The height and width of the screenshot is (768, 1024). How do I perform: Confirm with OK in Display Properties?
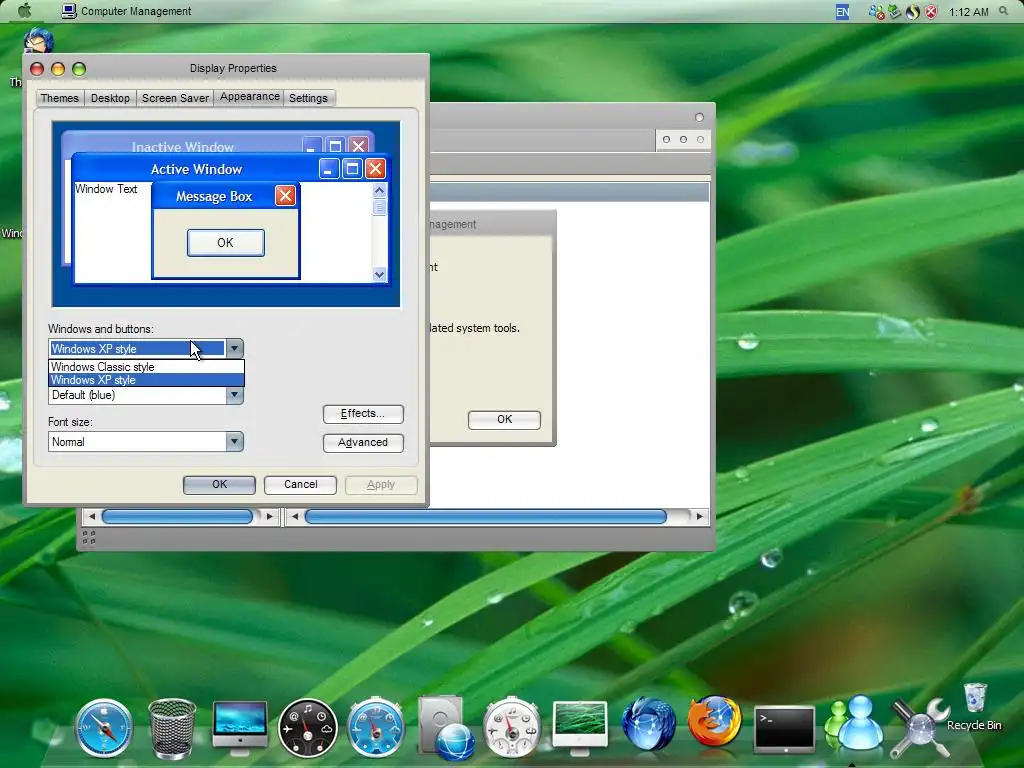point(219,485)
